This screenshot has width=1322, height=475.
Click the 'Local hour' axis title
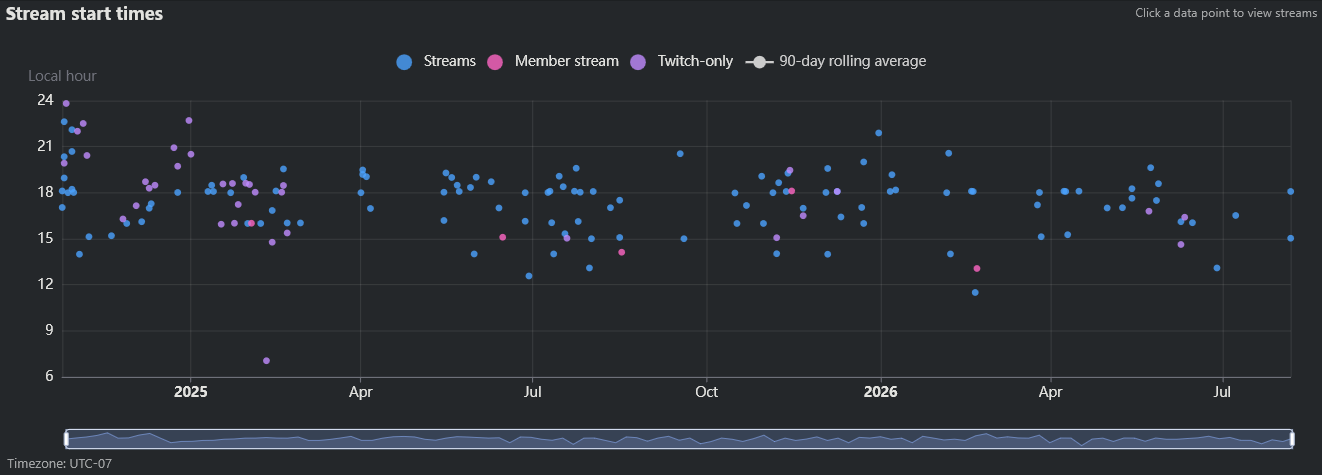coord(62,76)
